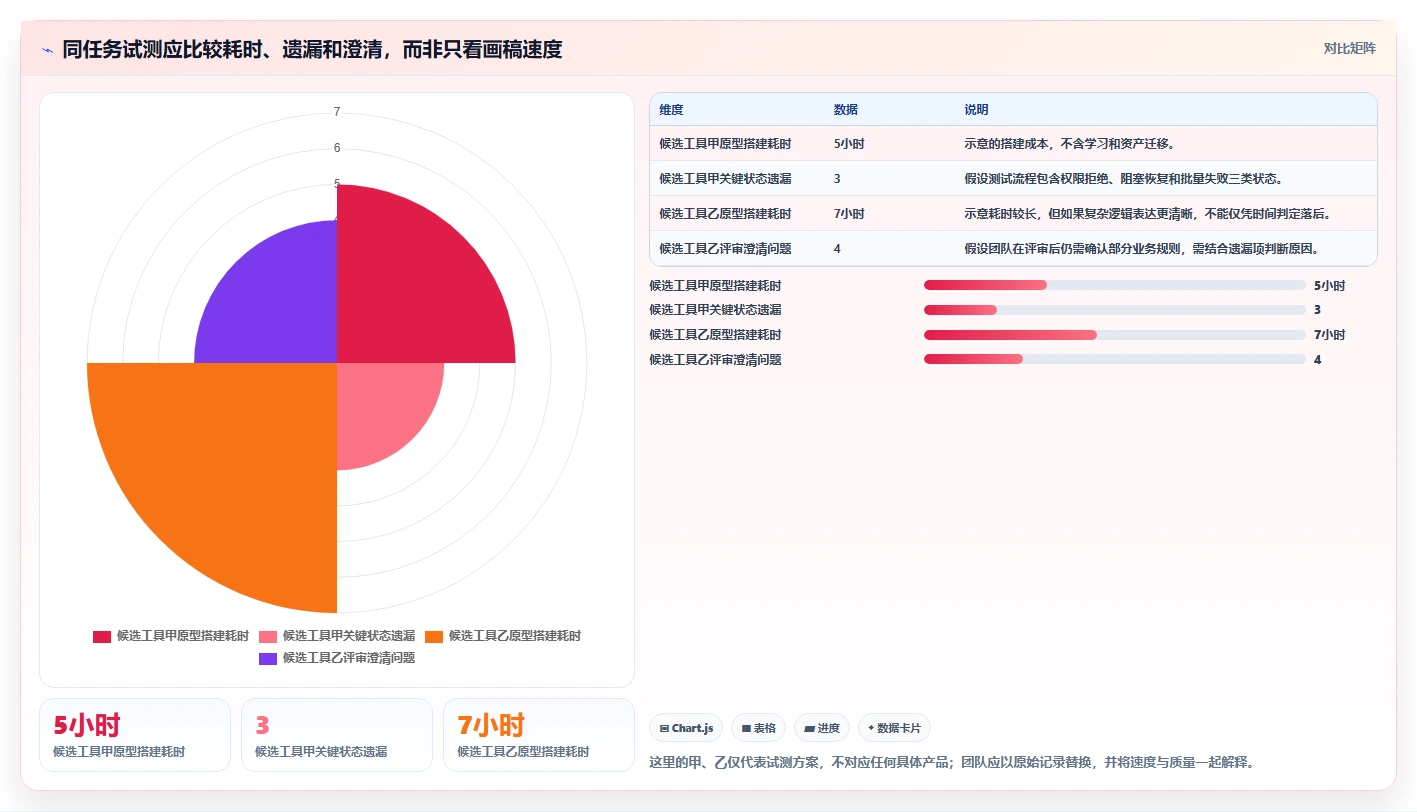Click the table cell with value 3

[837, 178]
